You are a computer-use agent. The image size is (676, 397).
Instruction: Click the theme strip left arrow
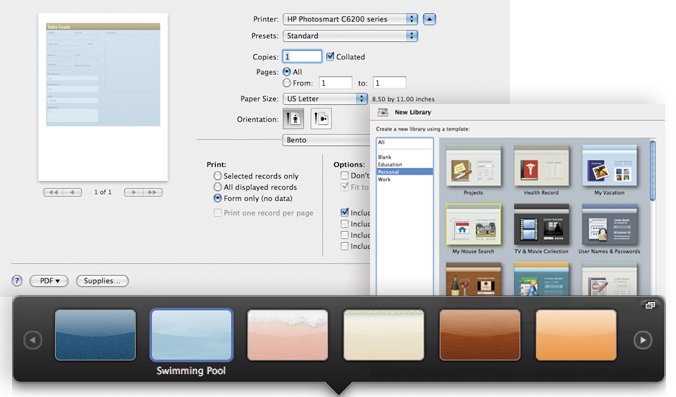coord(33,340)
